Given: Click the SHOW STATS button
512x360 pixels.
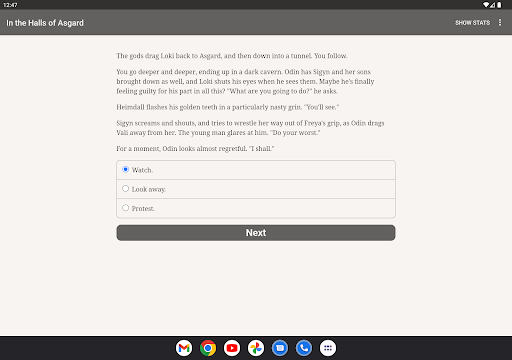Looking at the screenshot, I should 472,23.
